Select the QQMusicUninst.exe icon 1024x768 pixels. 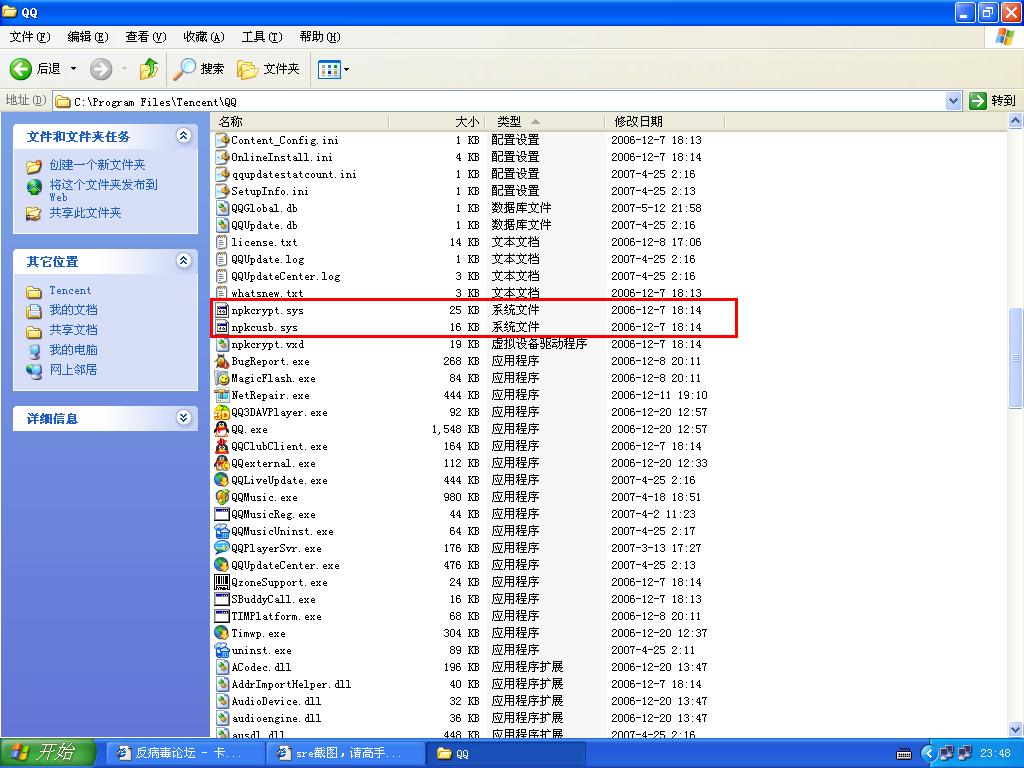(x=222, y=531)
